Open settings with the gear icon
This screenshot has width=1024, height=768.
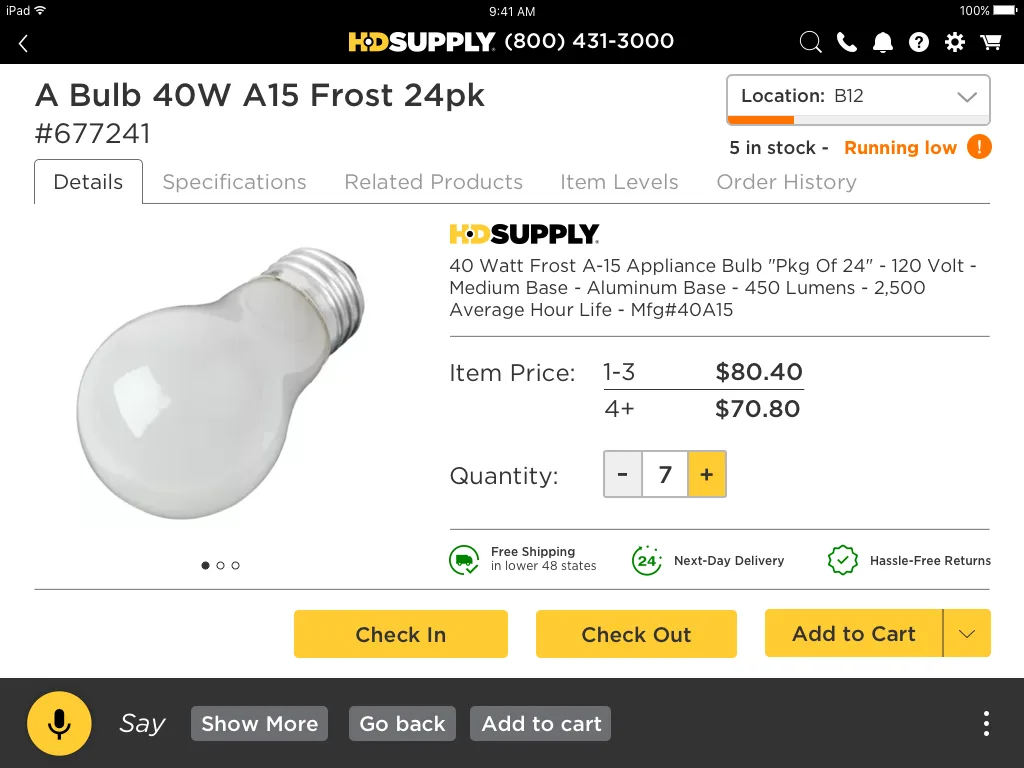(x=954, y=42)
